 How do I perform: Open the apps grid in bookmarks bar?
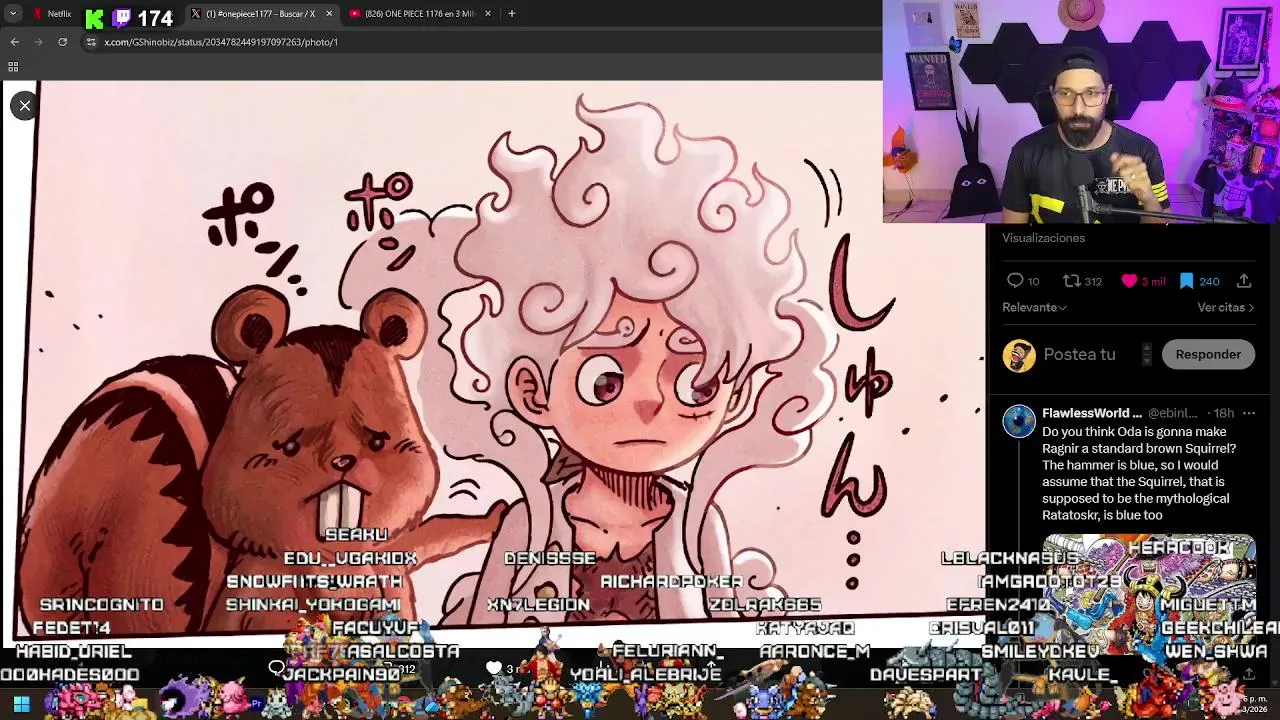click(13, 67)
